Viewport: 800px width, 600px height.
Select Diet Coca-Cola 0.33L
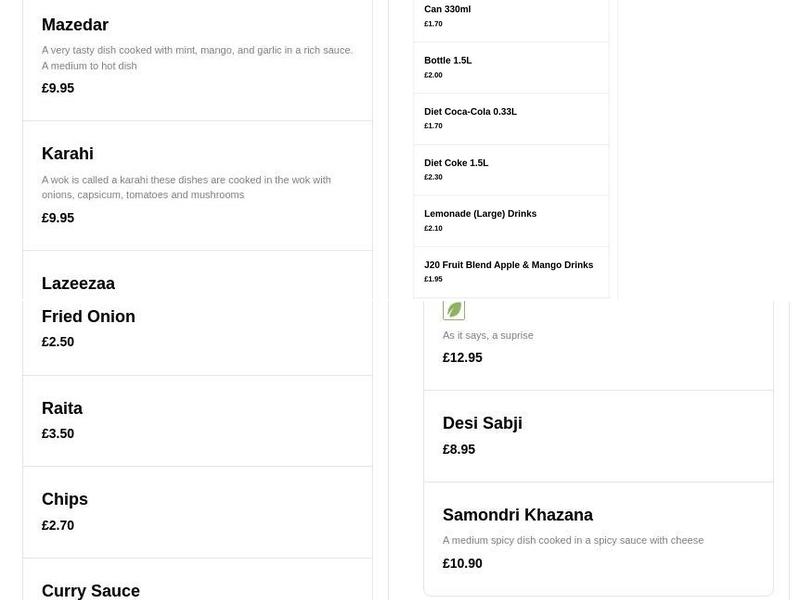(470, 112)
